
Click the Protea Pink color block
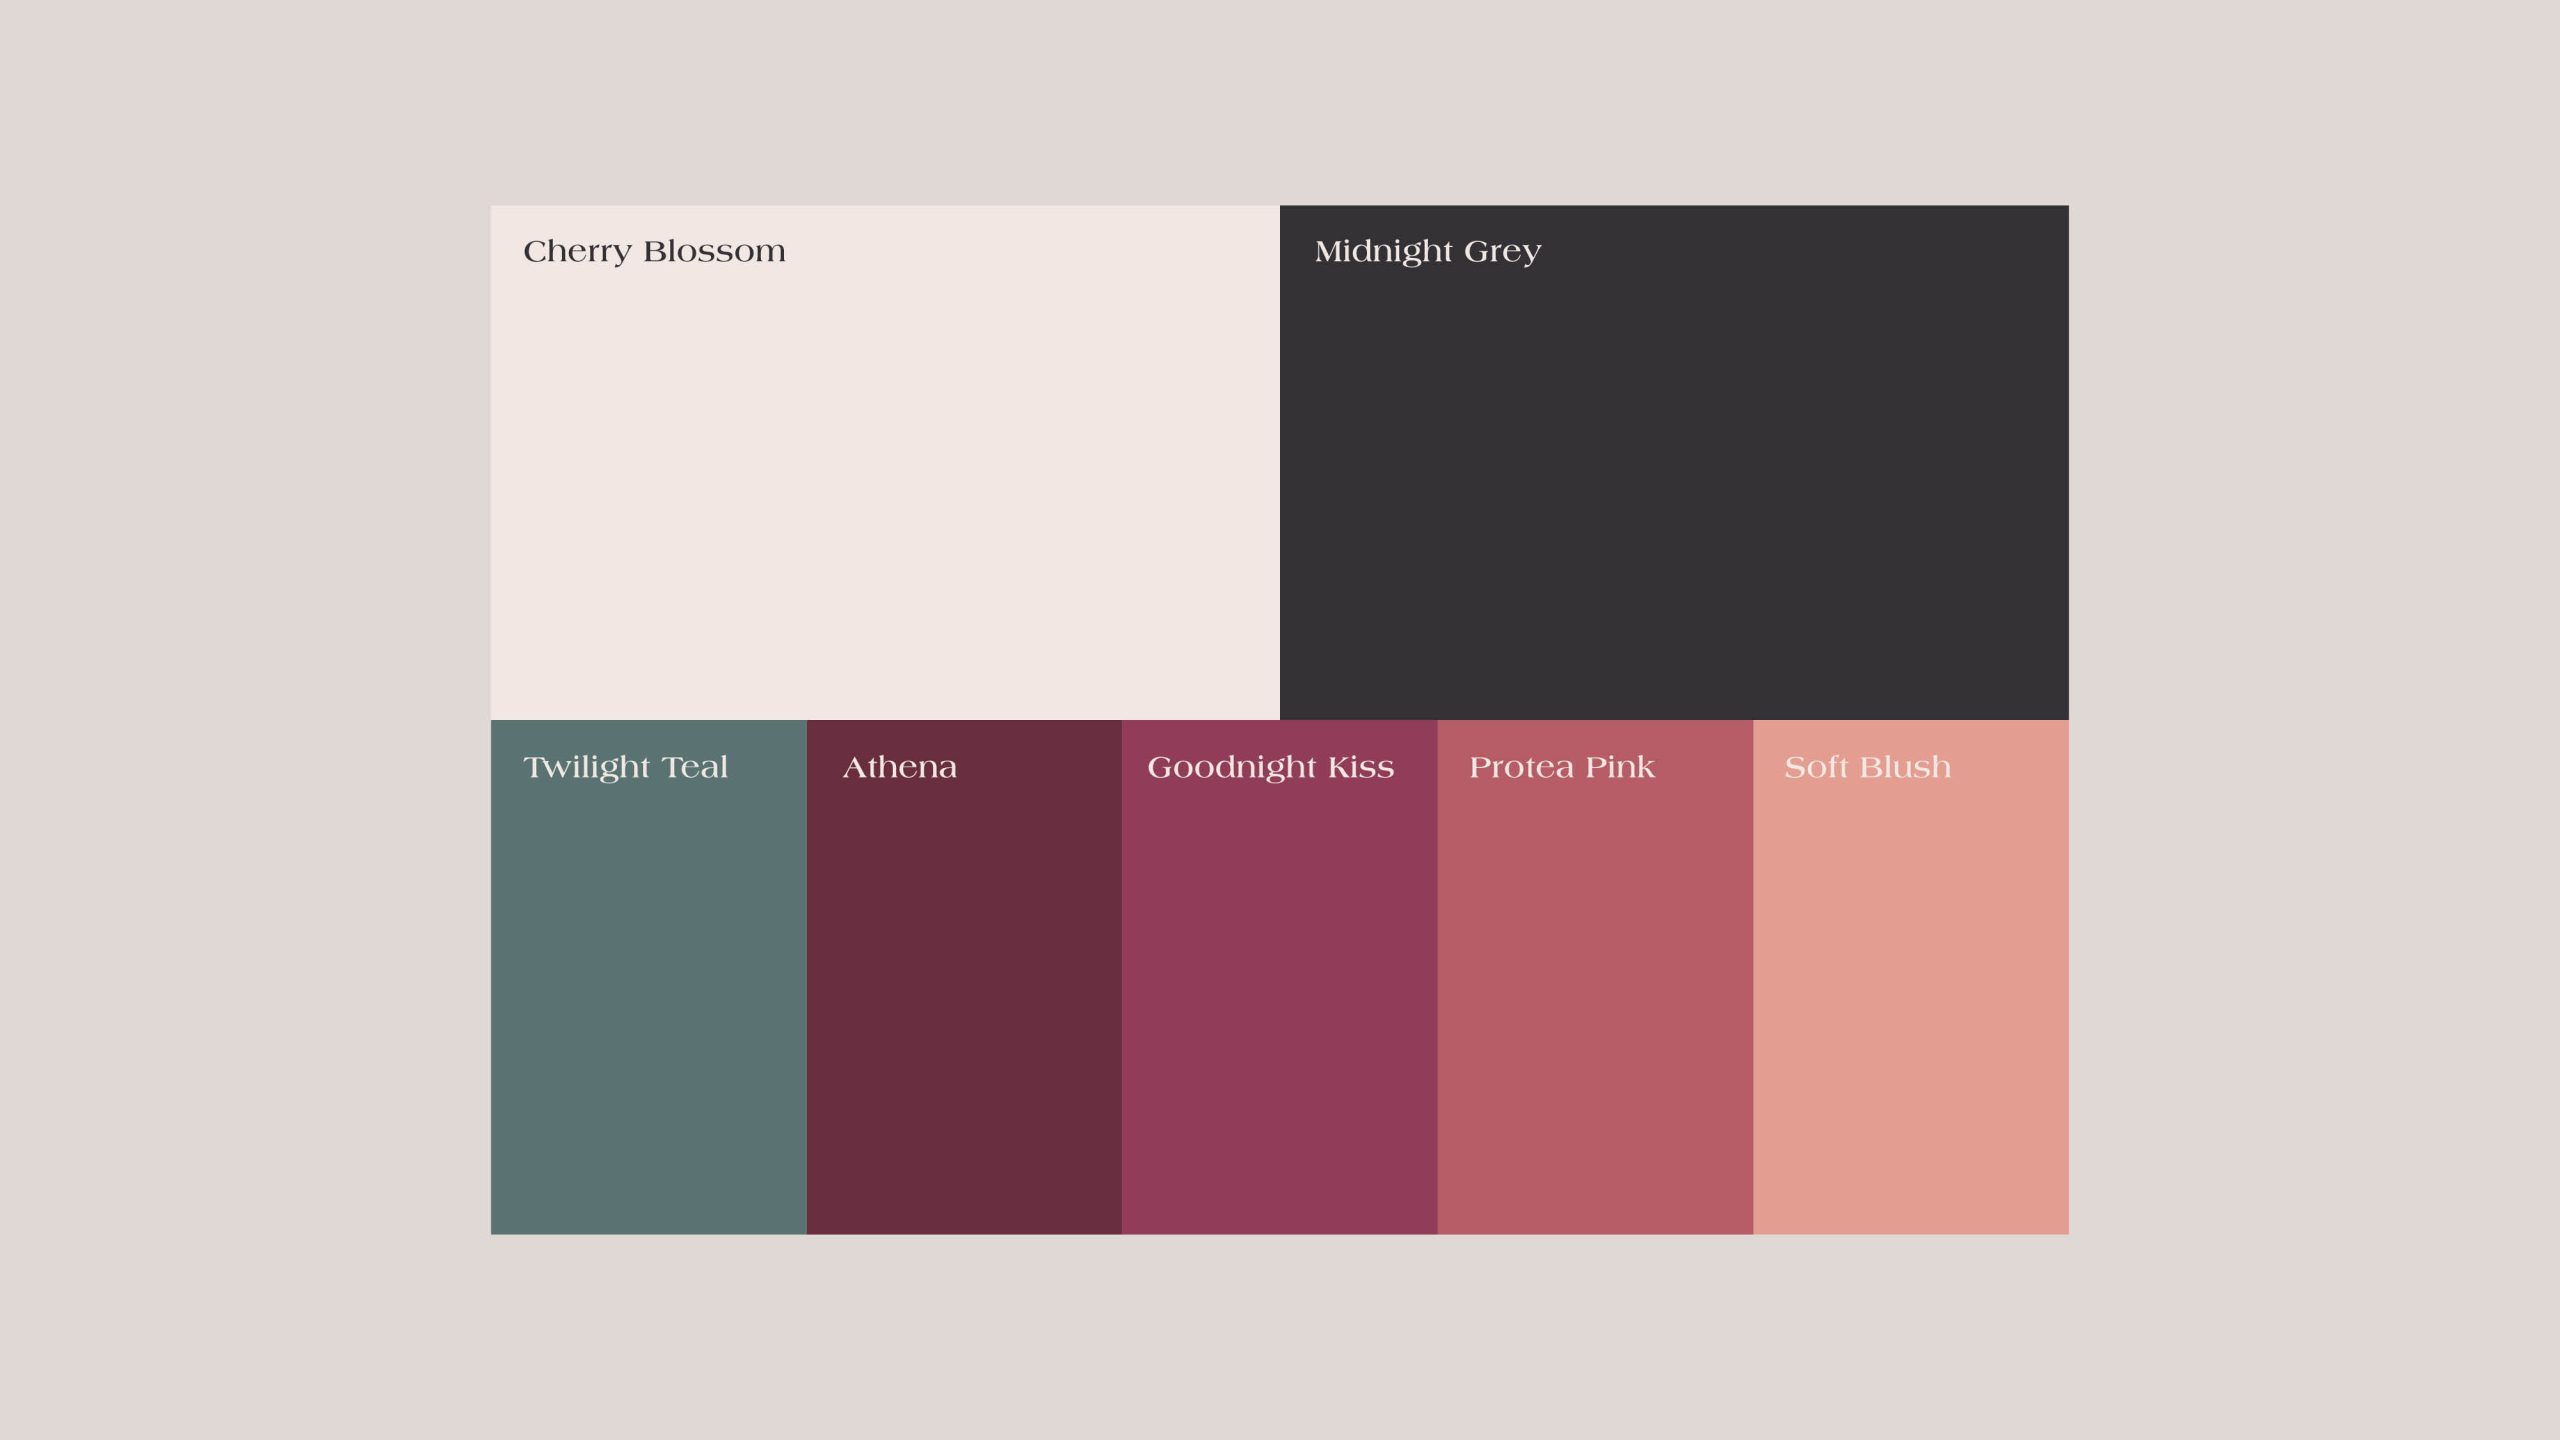pyautogui.click(x=1595, y=1000)
